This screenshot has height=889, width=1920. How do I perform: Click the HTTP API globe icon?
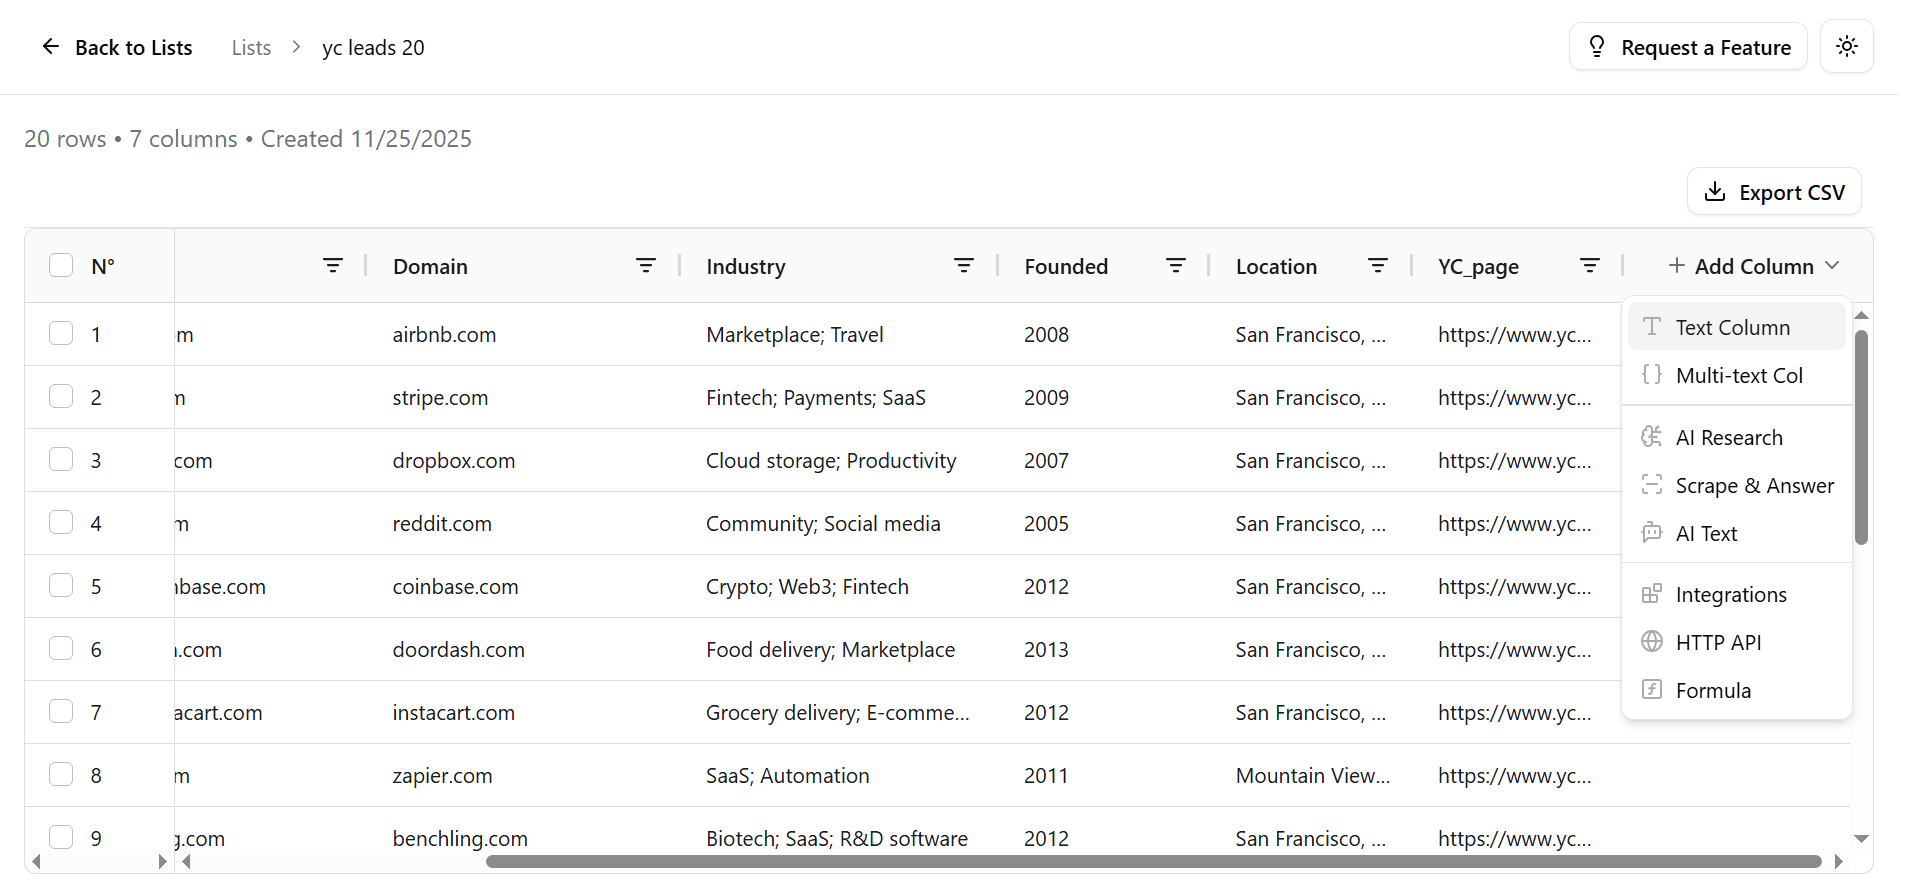1652,642
